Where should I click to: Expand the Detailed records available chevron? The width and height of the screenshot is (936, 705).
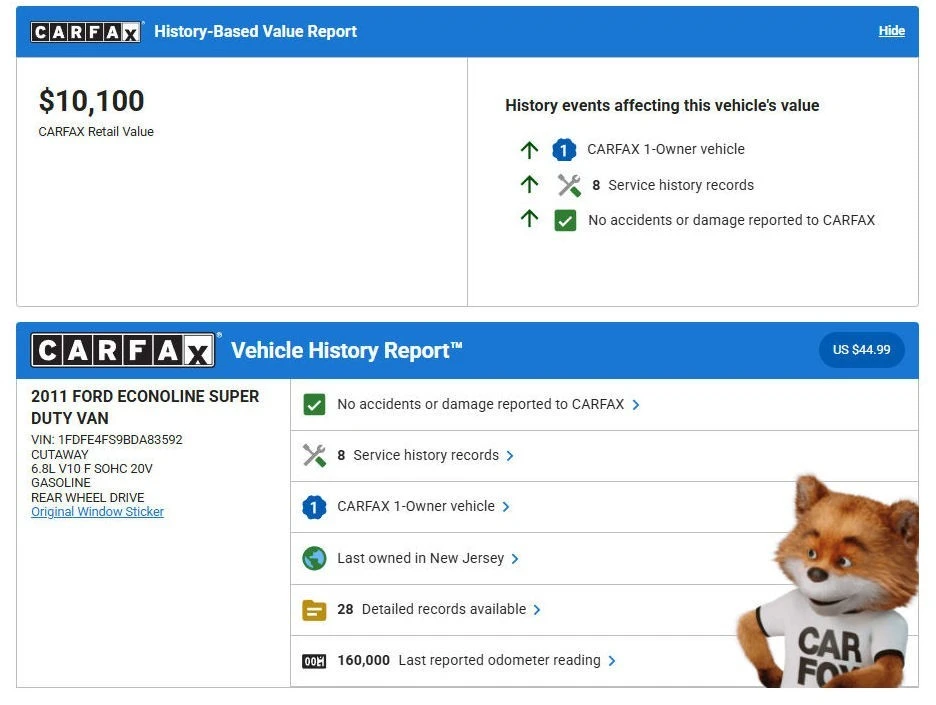pos(537,609)
